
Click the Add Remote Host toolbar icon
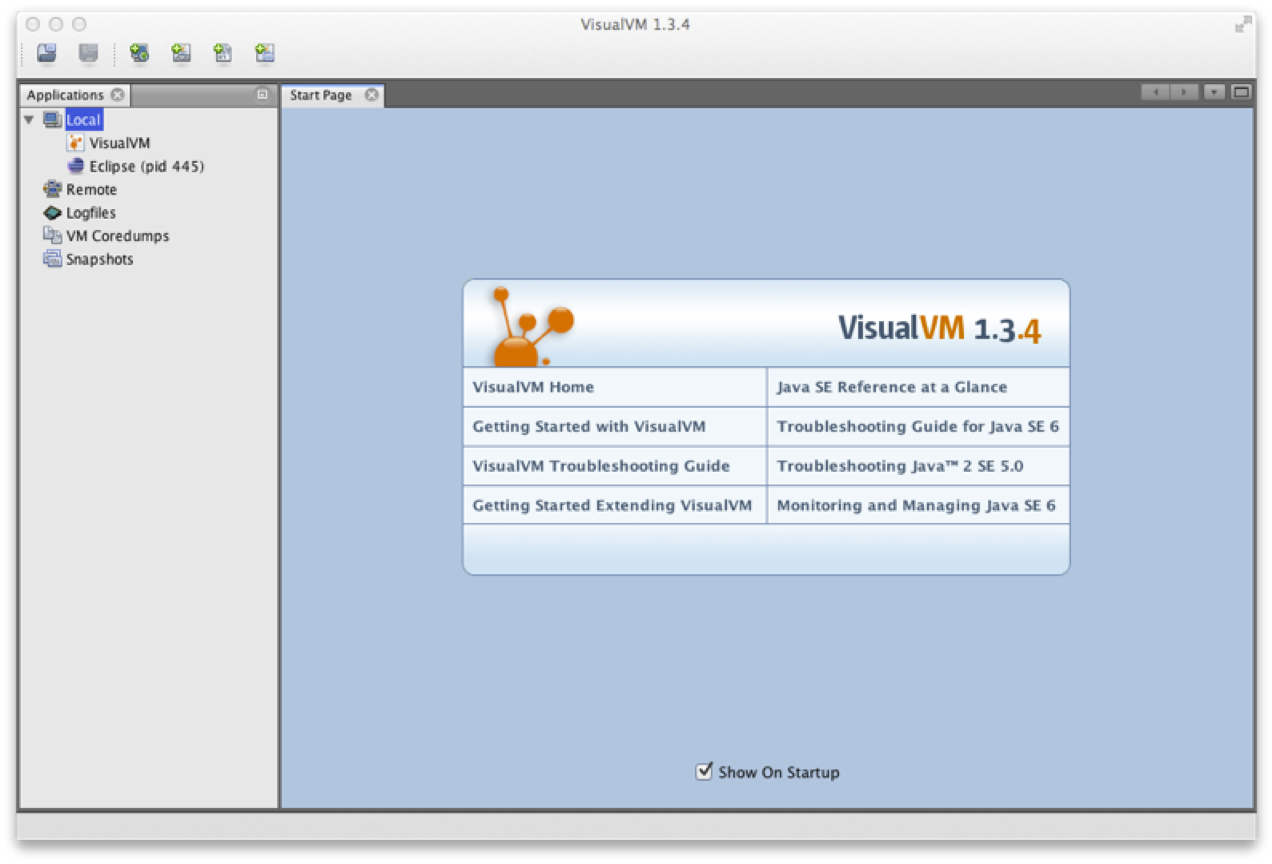(x=139, y=53)
